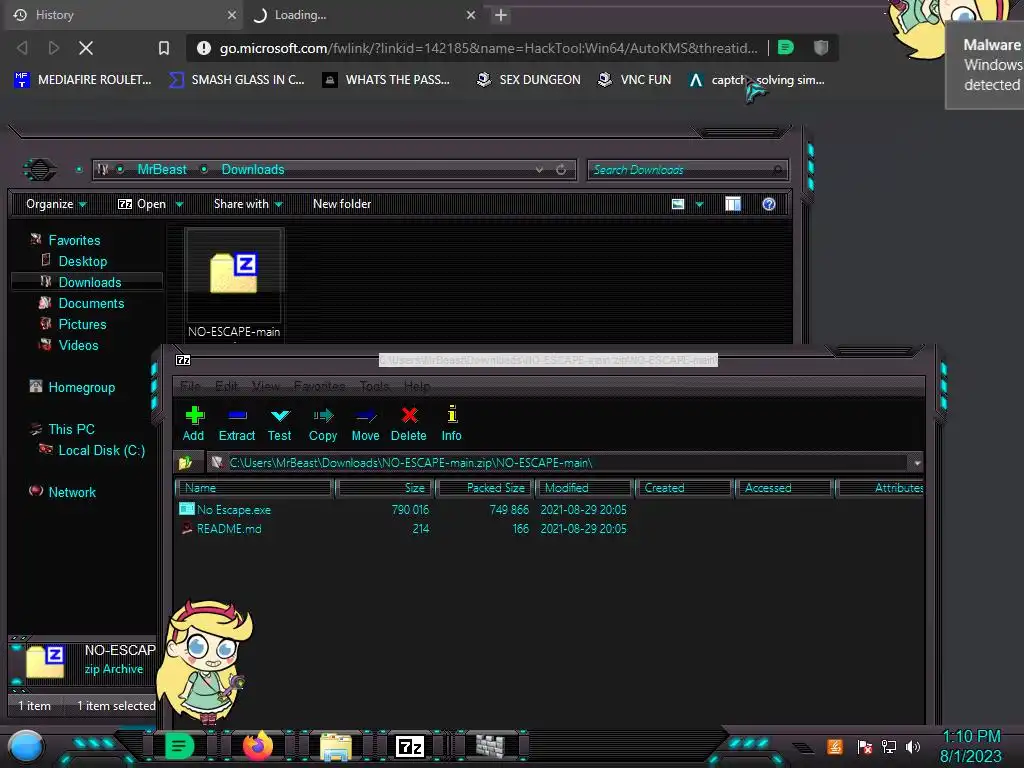Expand the Organize dropdown

tap(56, 204)
